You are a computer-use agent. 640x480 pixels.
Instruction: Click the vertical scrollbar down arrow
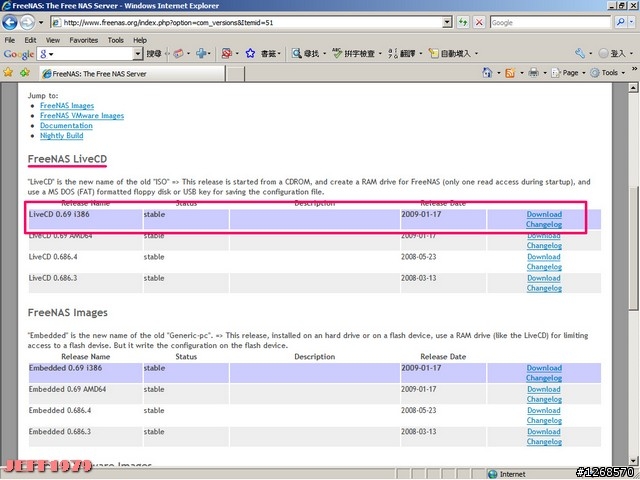click(x=633, y=460)
